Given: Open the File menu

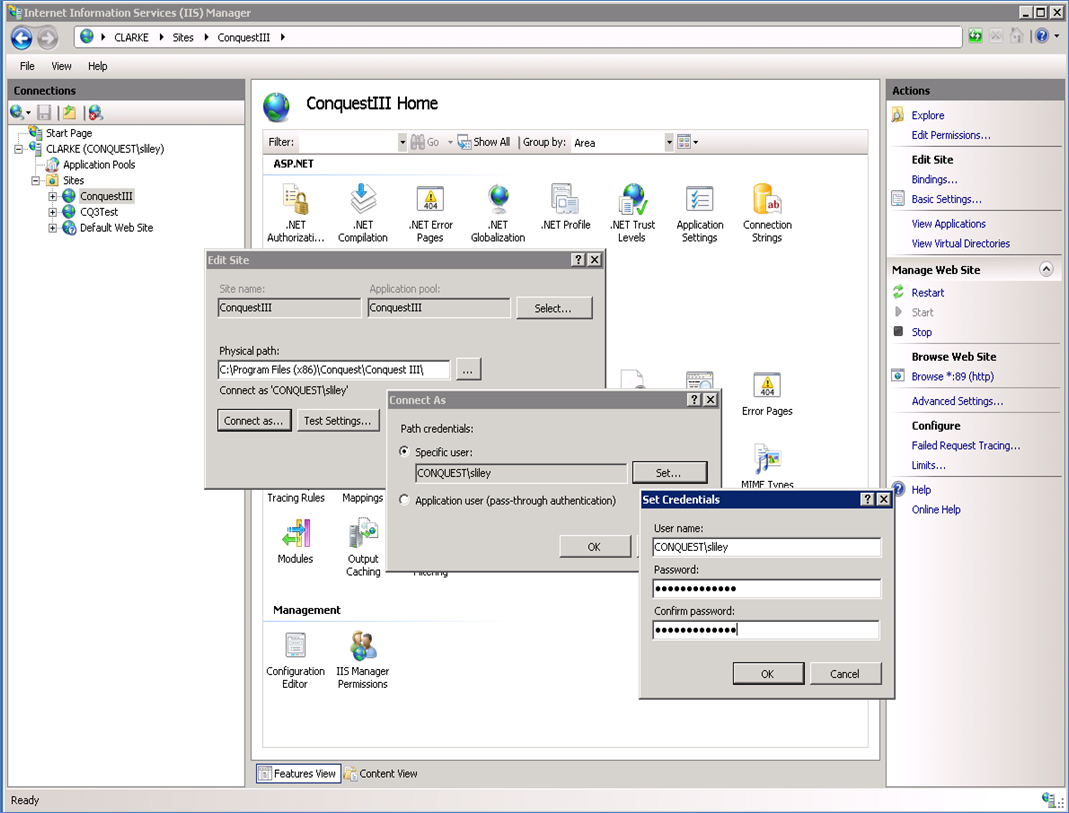Looking at the screenshot, I should 27,66.
